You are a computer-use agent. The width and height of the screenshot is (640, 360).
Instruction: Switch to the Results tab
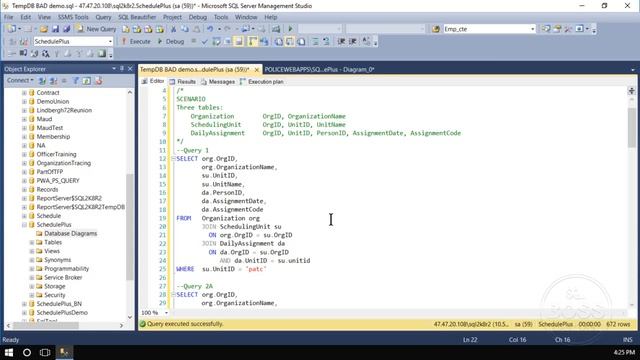point(182,82)
